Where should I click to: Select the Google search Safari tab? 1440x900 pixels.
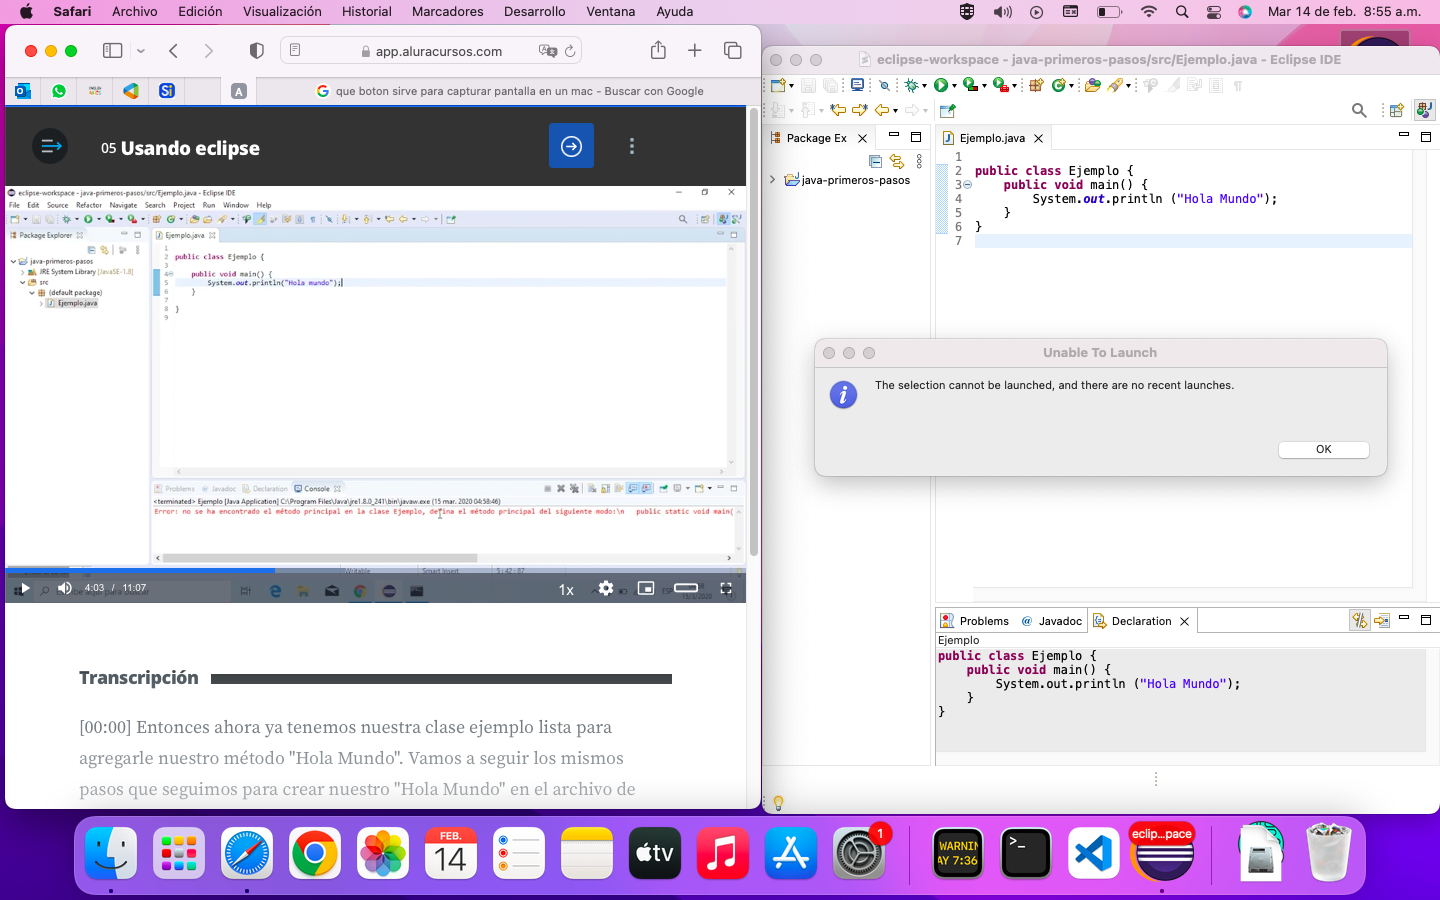tap(510, 91)
